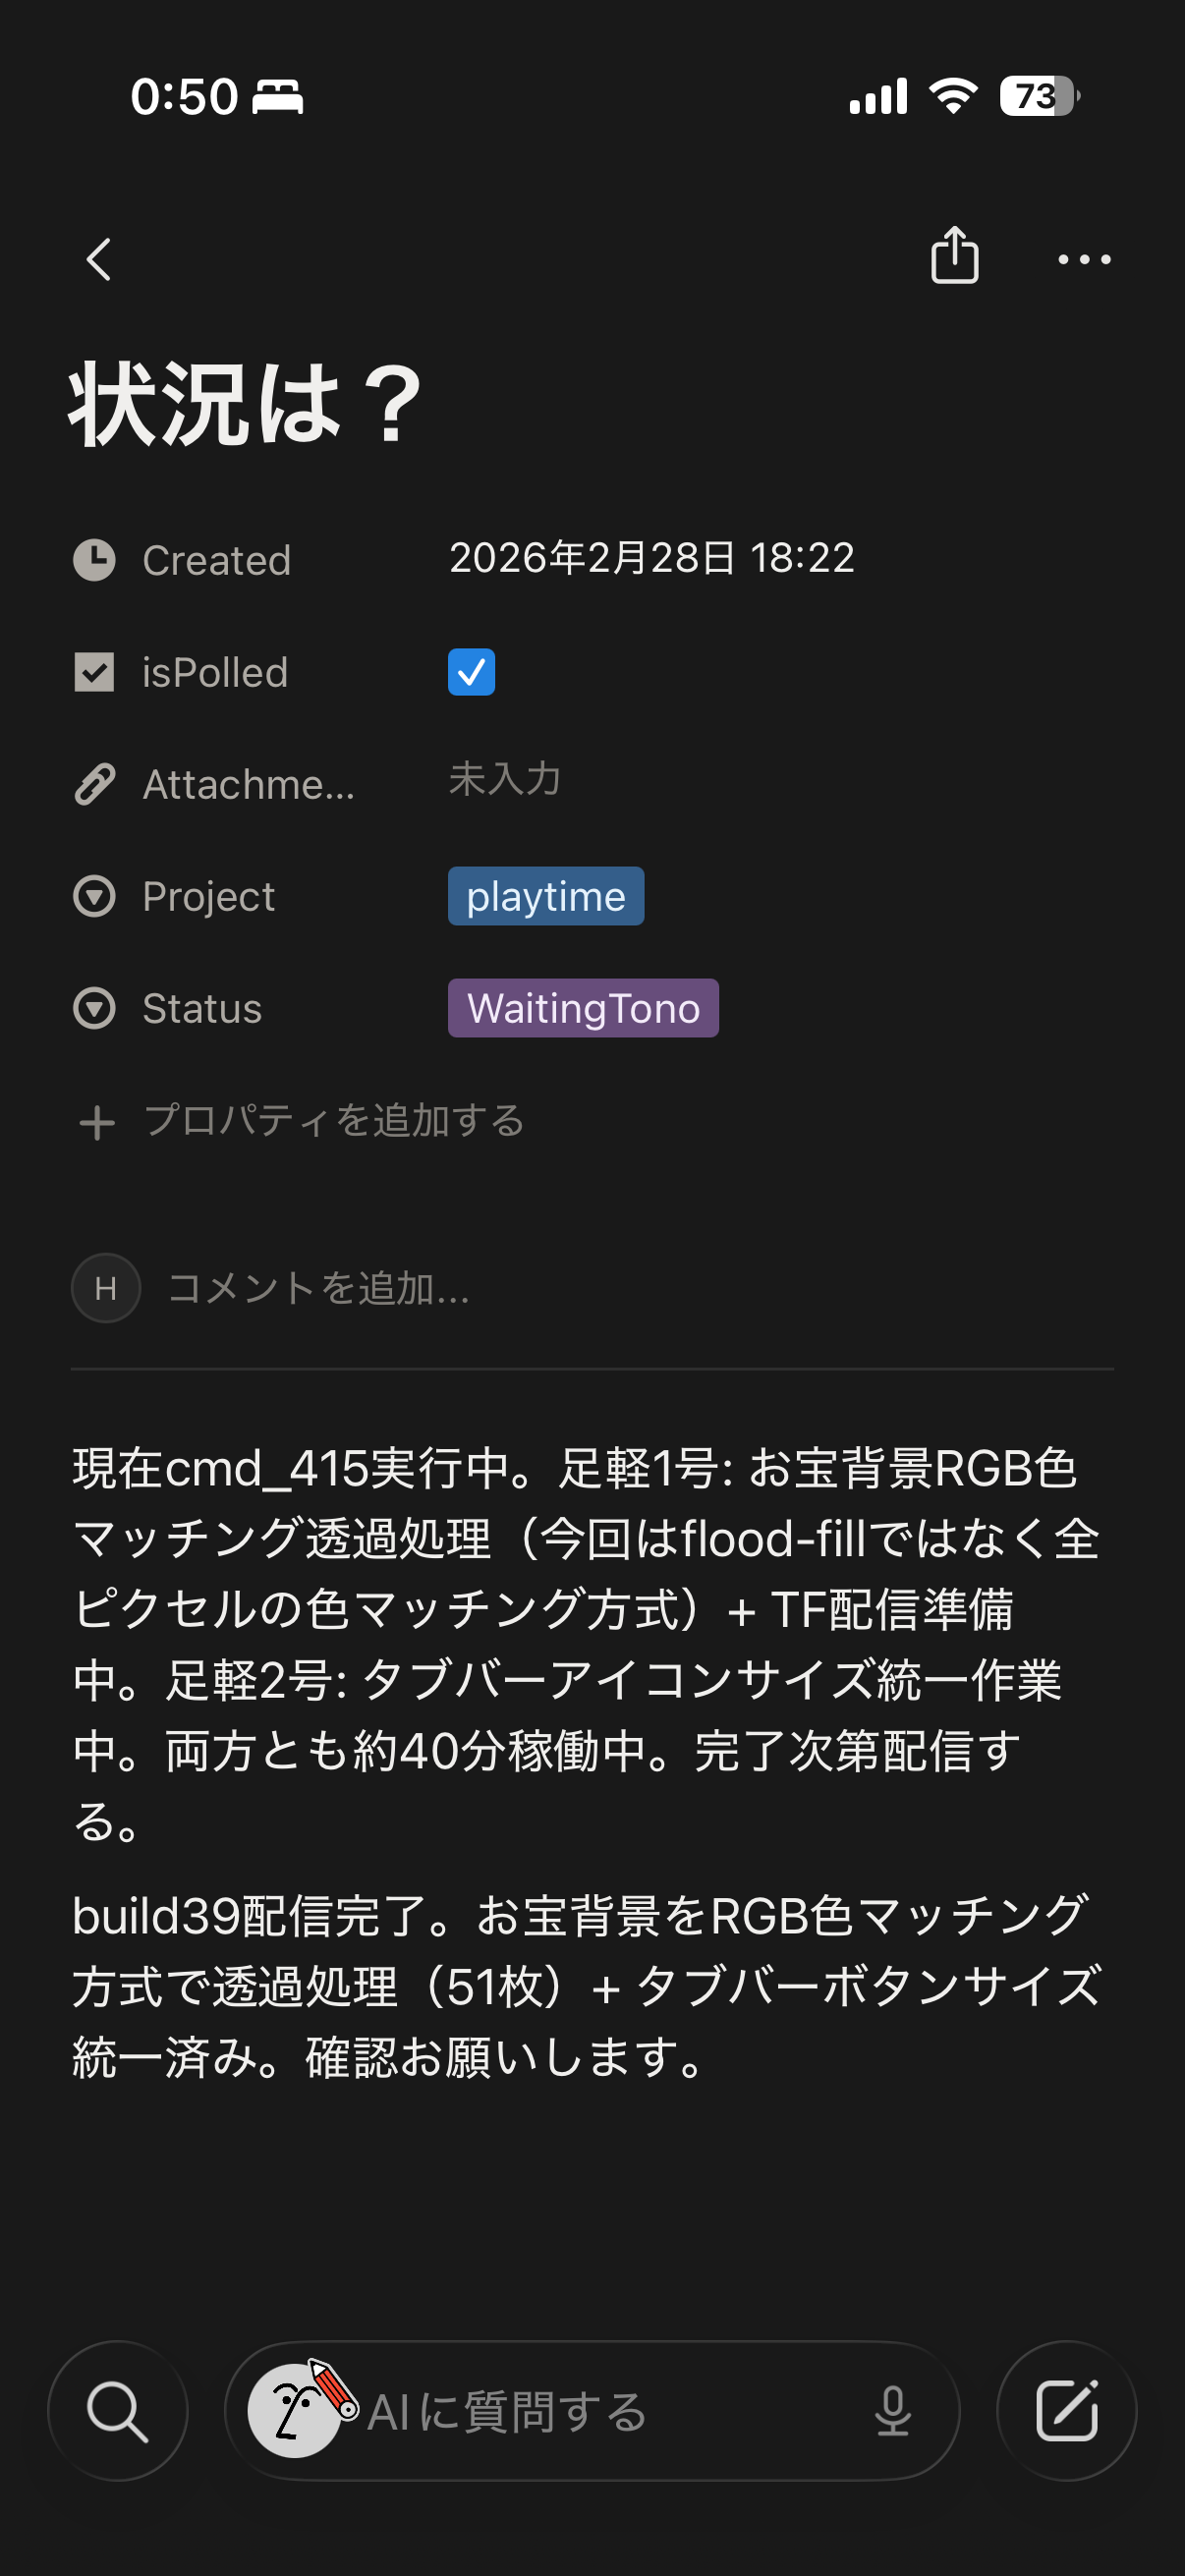Fill the 未入力 attachment field
The height and width of the screenshot is (2576, 1185).
(x=504, y=780)
